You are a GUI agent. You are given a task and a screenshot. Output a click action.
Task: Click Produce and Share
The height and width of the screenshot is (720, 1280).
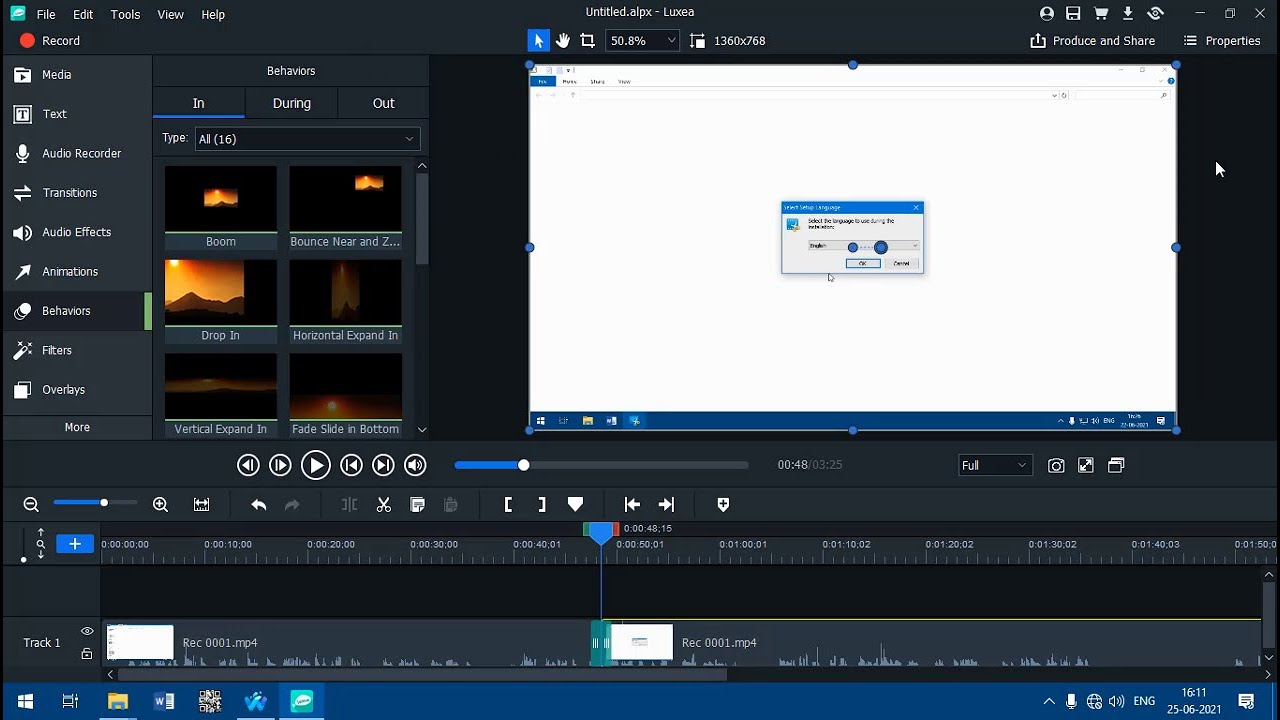pos(1092,40)
